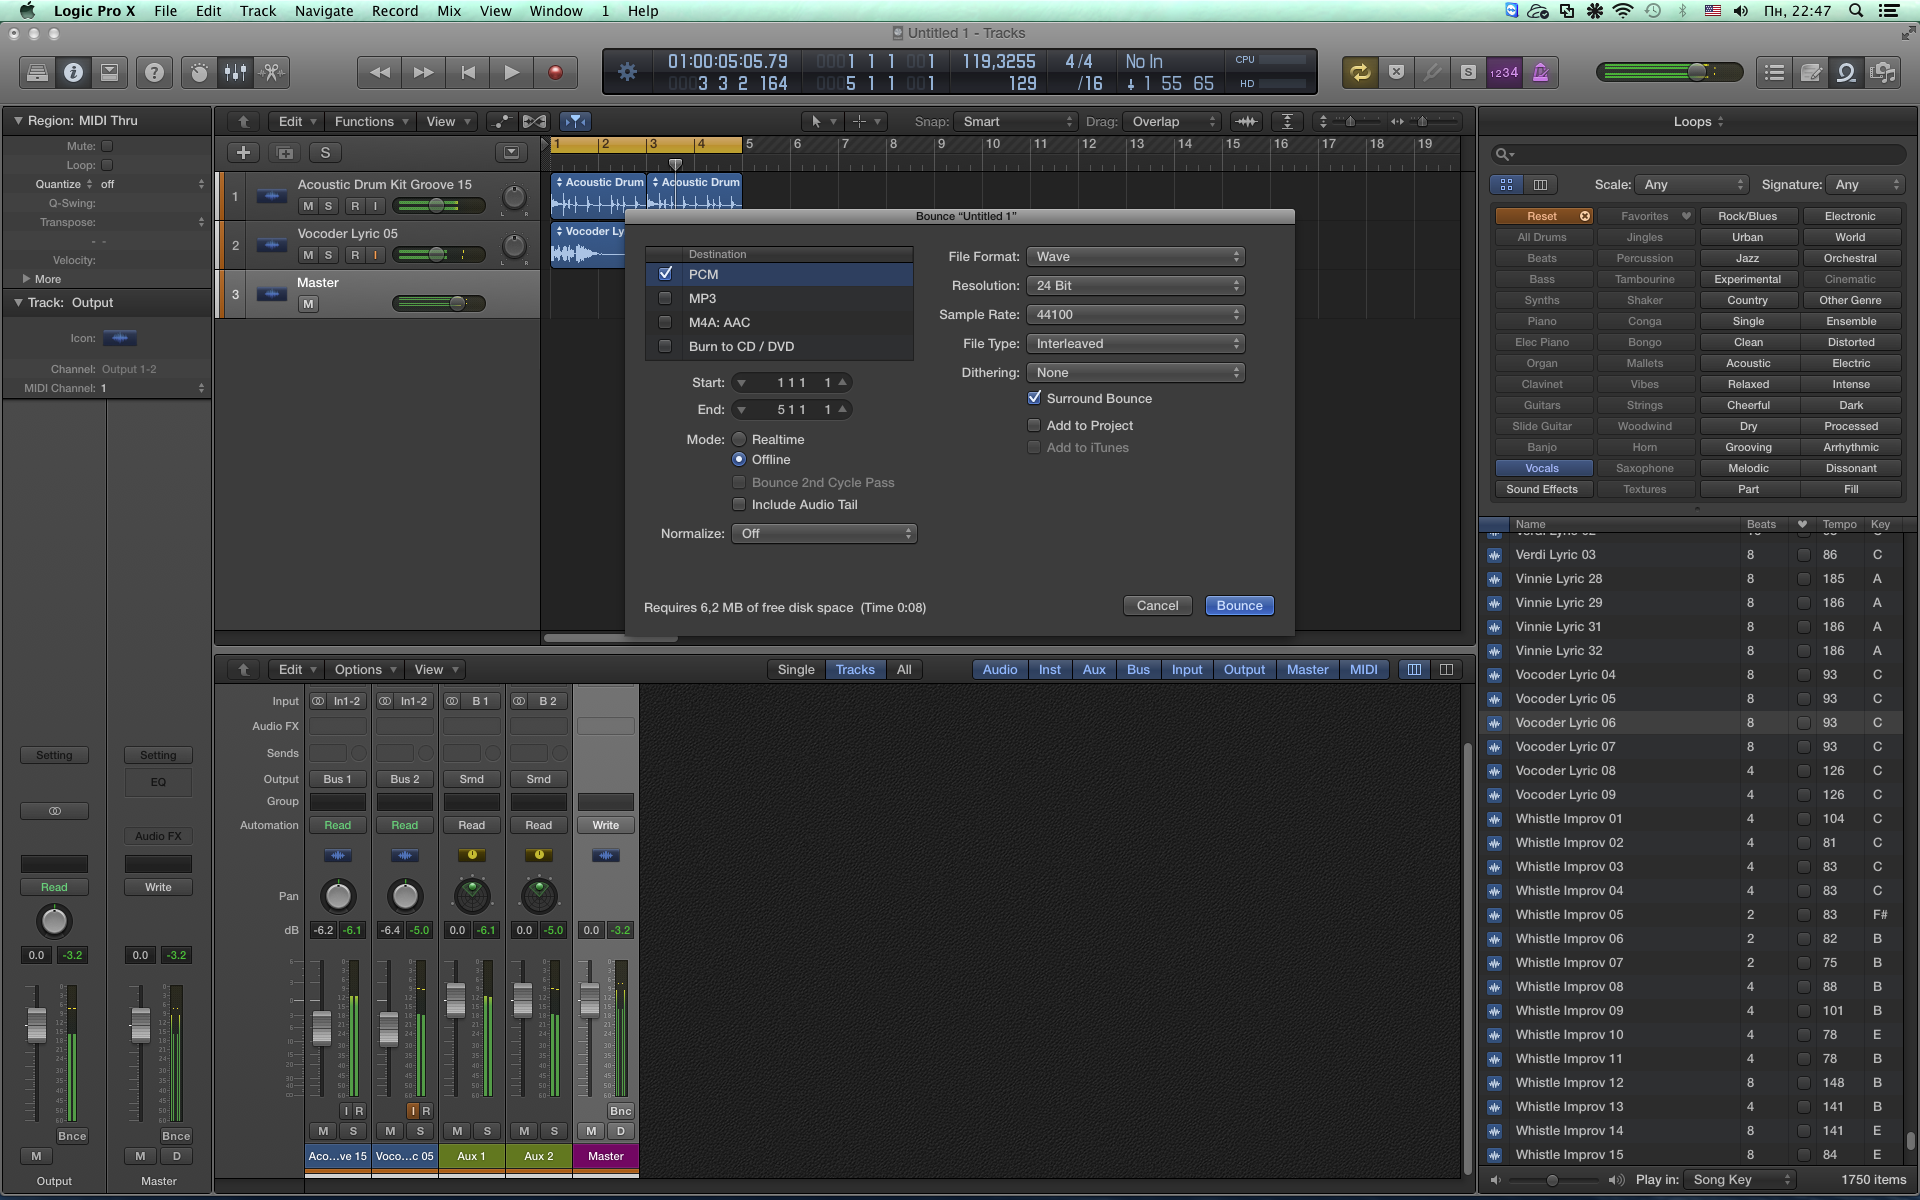Viewport: 1920px width, 1200px height.
Task: Click the Bounce button
Action: [x=1239, y=606]
